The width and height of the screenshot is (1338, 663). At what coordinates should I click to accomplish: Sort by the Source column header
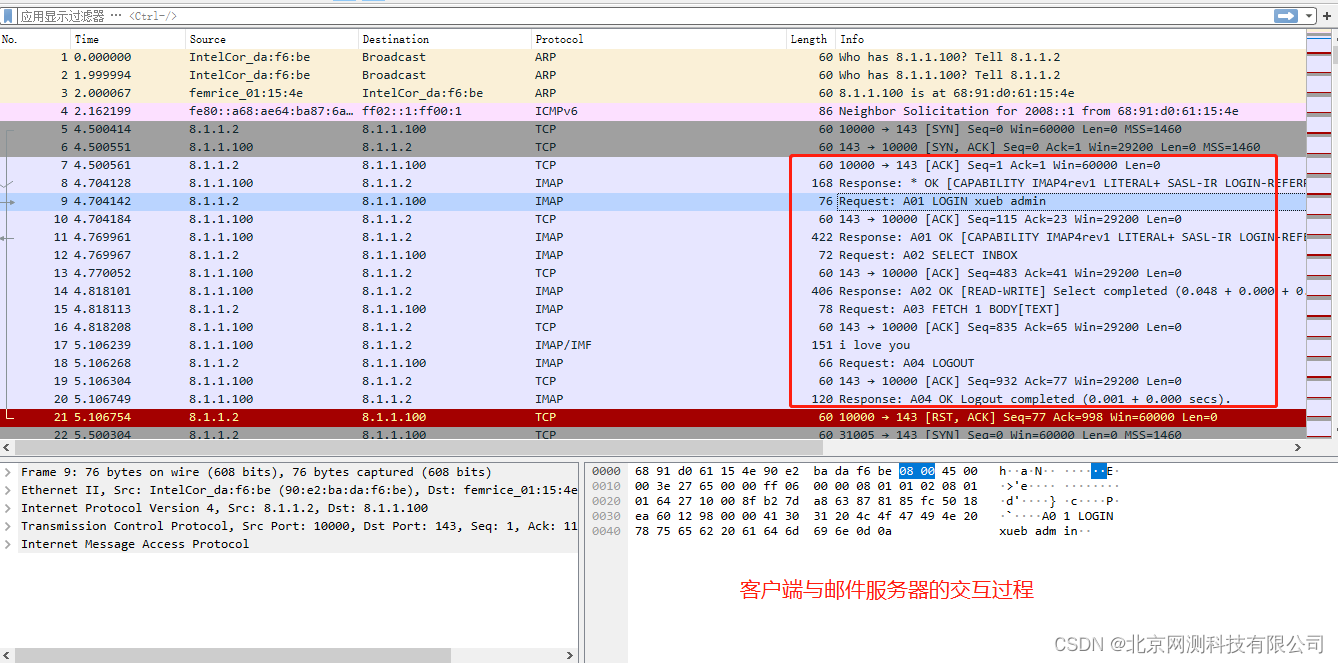(272, 39)
